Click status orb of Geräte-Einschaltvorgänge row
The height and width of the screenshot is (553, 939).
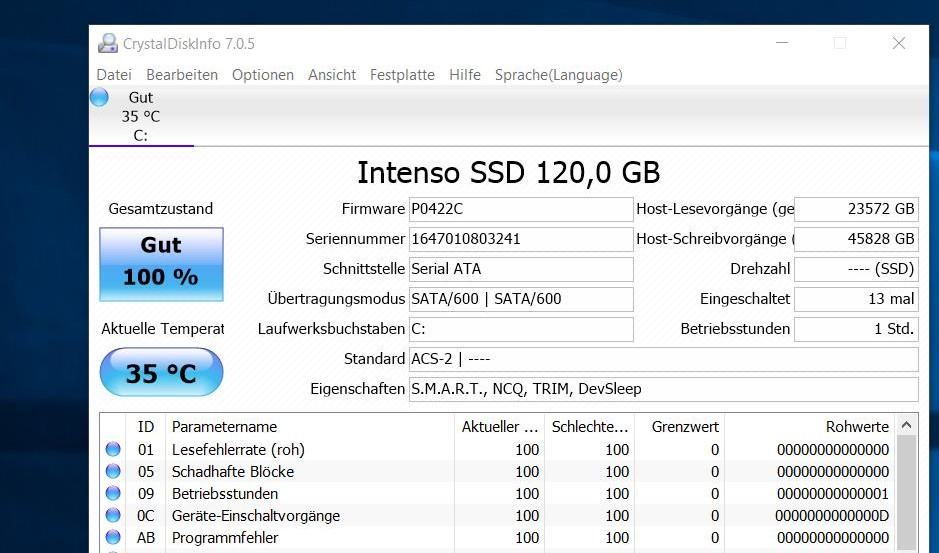[113, 515]
